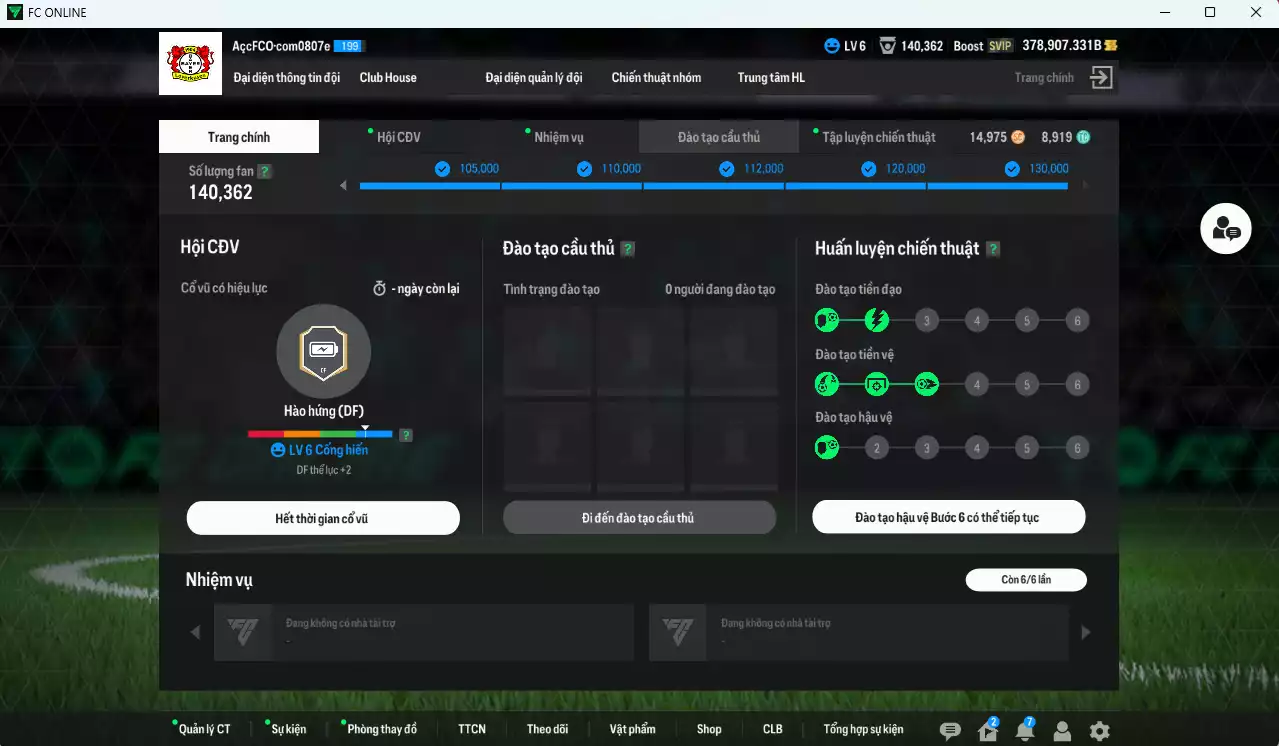Select first active step icon in Đào tạo tiền đạo
Screen dimensions: 1279x746
827,321
